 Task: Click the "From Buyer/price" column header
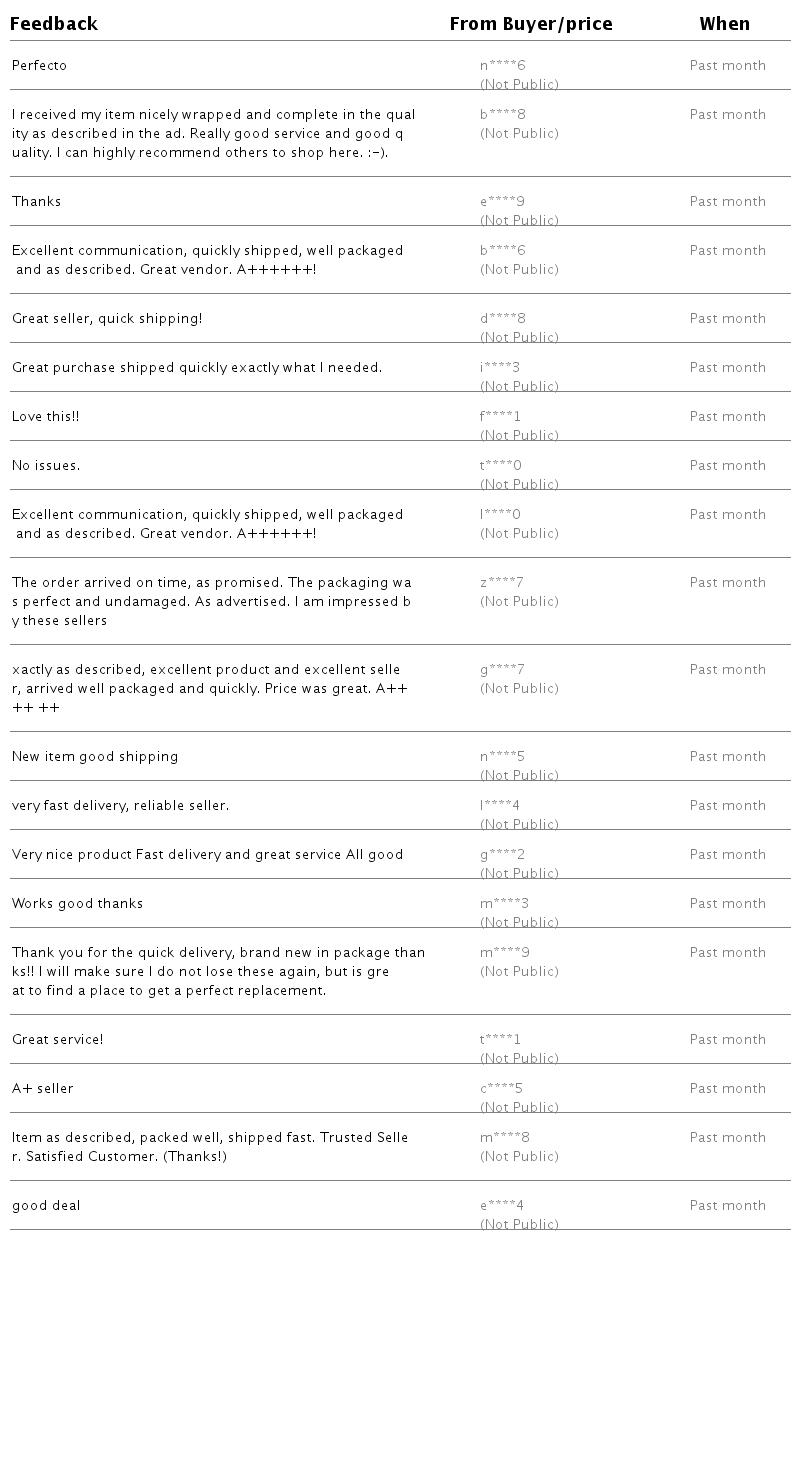(530, 24)
